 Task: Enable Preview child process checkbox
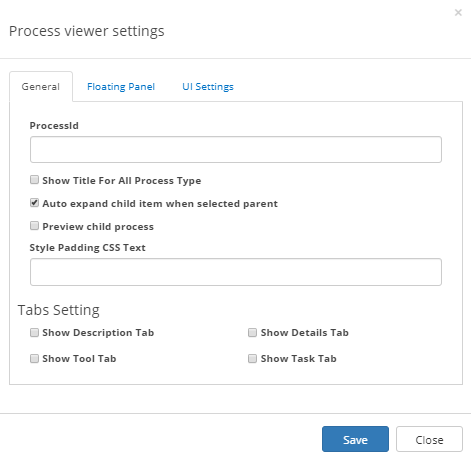point(34,226)
